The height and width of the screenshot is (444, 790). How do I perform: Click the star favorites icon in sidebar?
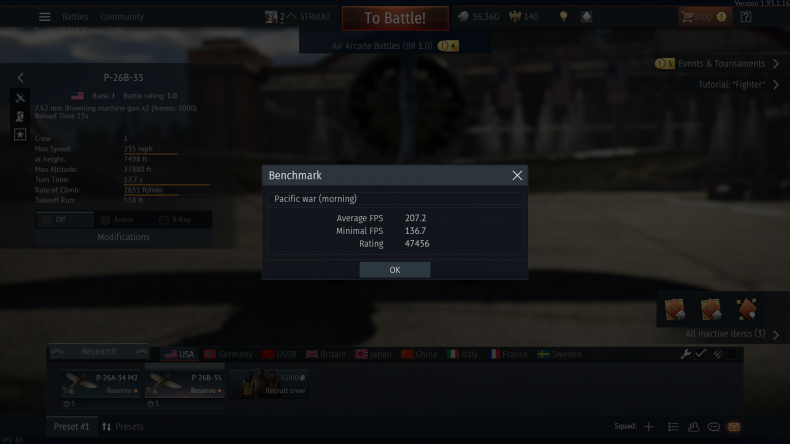click(20, 134)
